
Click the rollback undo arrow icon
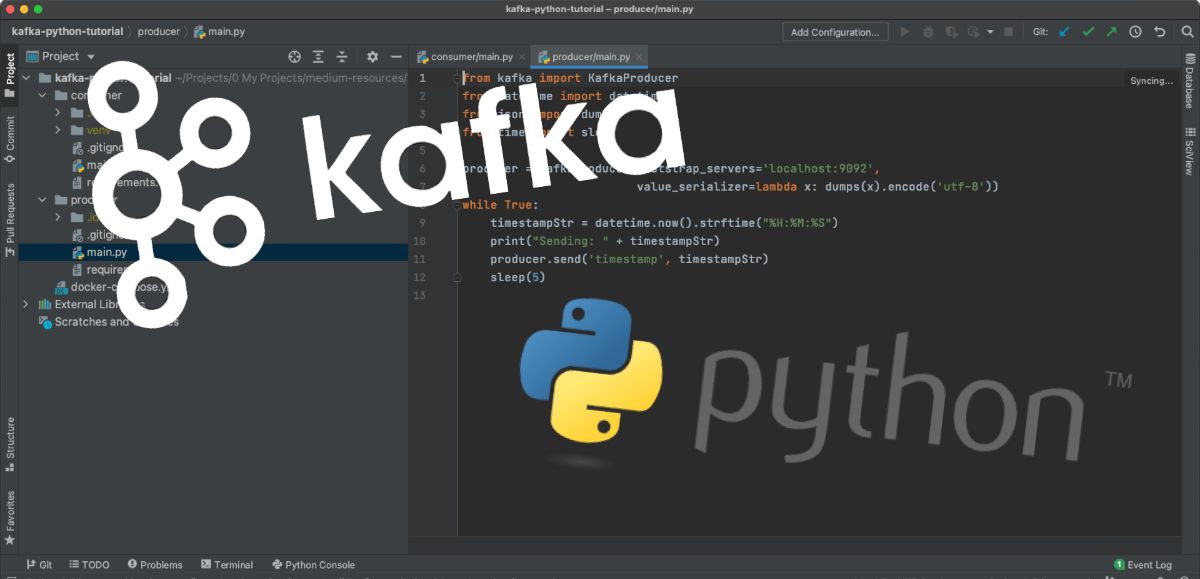pos(1159,32)
